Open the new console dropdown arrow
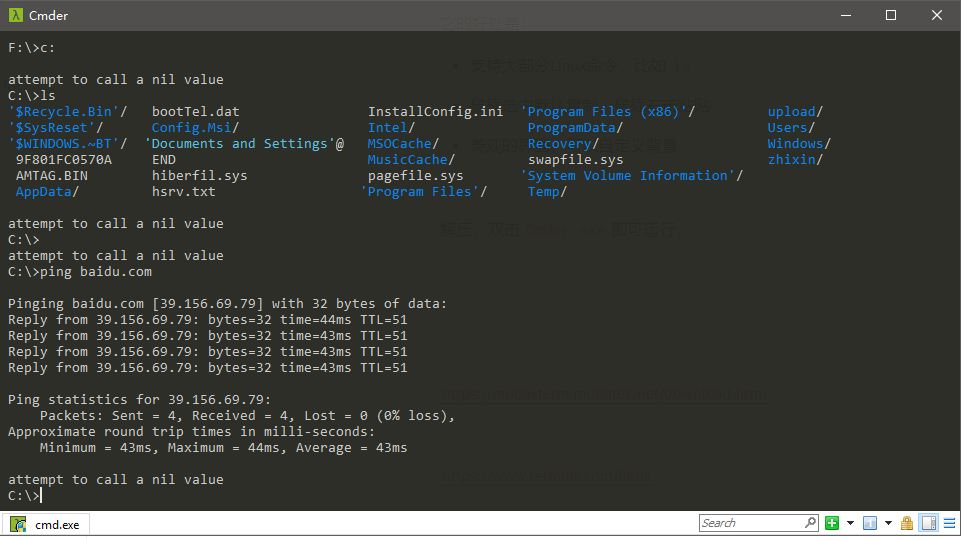The width and height of the screenshot is (961, 539). (x=850, y=523)
